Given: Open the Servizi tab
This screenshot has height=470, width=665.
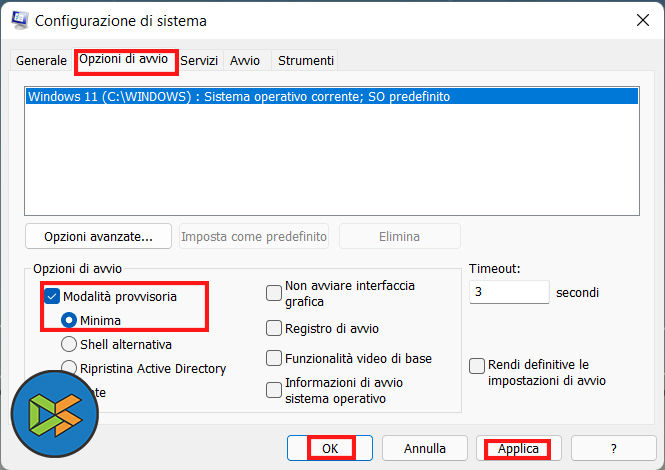Looking at the screenshot, I should click(x=199, y=61).
